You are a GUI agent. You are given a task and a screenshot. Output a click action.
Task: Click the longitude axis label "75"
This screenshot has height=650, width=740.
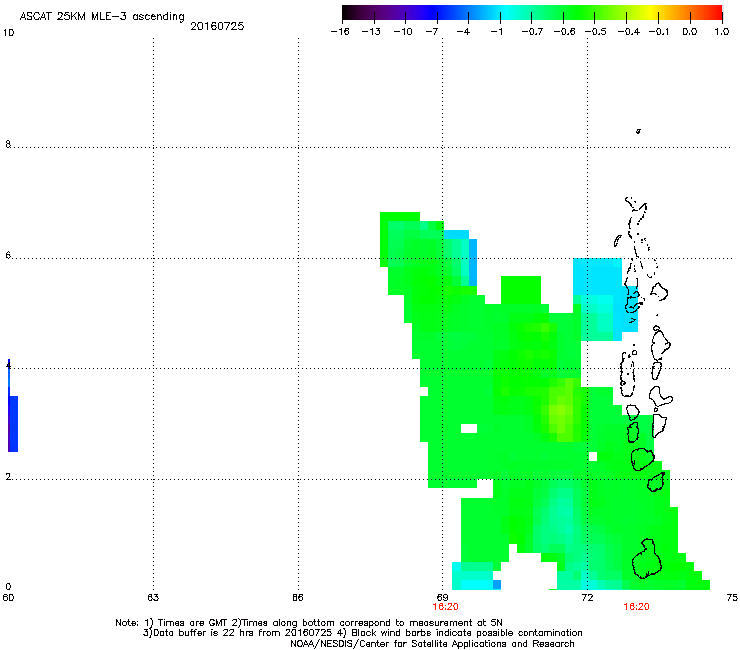pyautogui.click(x=732, y=598)
